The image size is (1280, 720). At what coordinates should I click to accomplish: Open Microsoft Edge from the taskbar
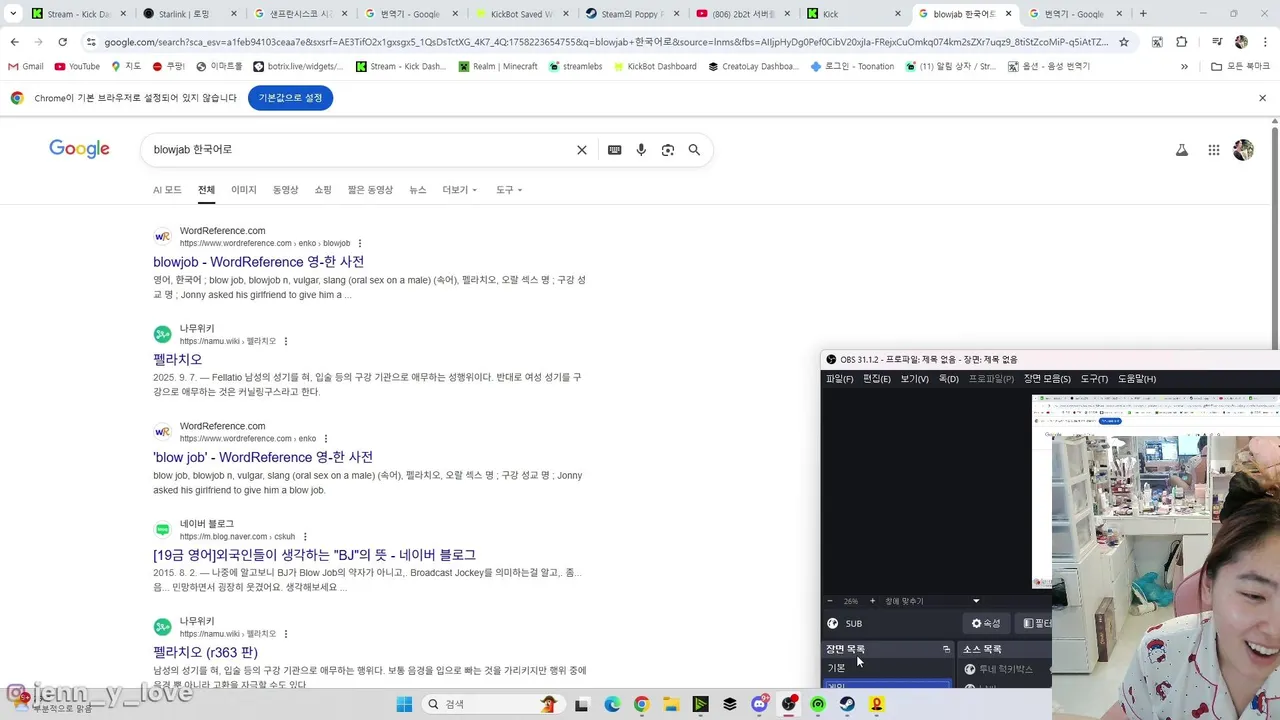(x=612, y=704)
